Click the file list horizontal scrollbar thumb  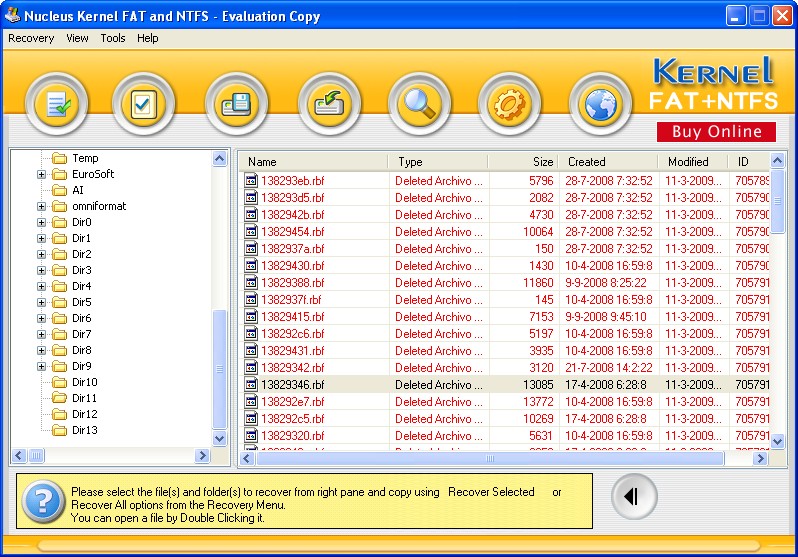coord(490,458)
